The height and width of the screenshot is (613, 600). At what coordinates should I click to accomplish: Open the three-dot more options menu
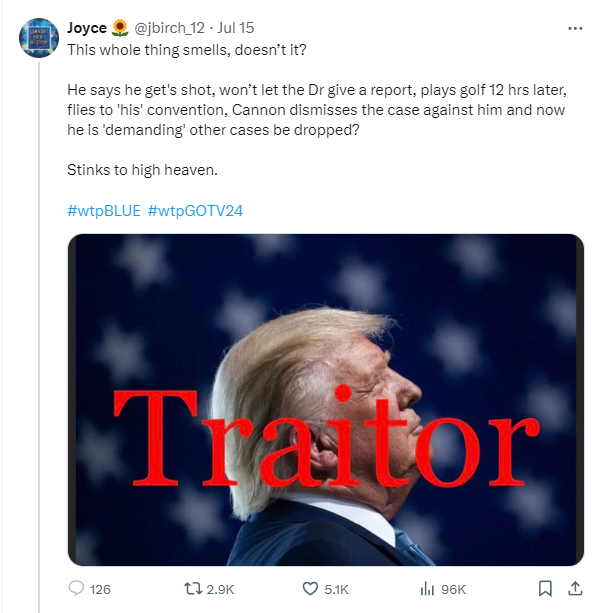pyautogui.click(x=575, y=28)
